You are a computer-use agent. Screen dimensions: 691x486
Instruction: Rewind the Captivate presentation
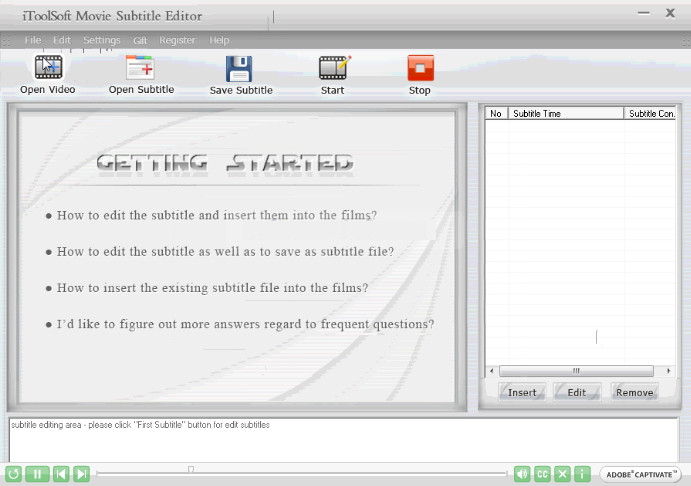point(14,474)
